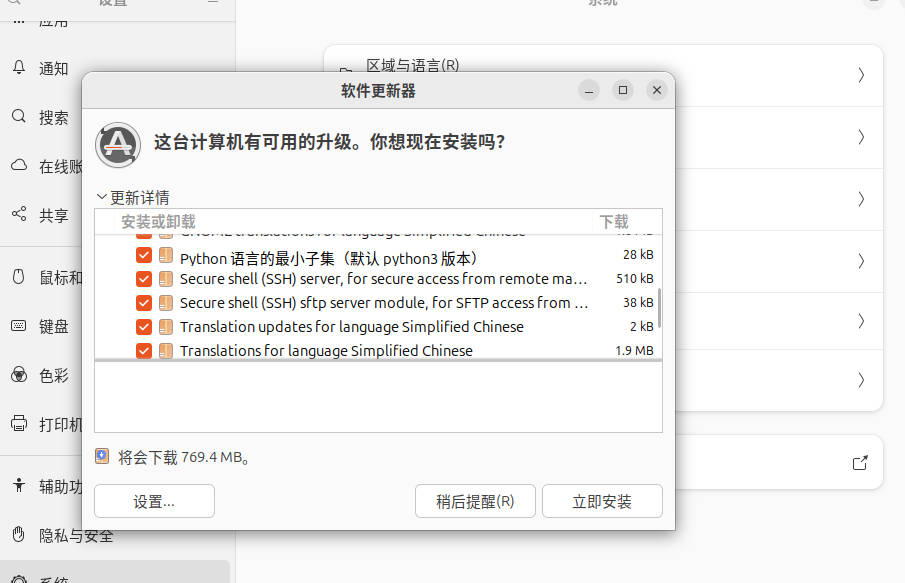Click the external link icon in Settings panel
Screen dimensions: 905x583
(x=860, y=462)
